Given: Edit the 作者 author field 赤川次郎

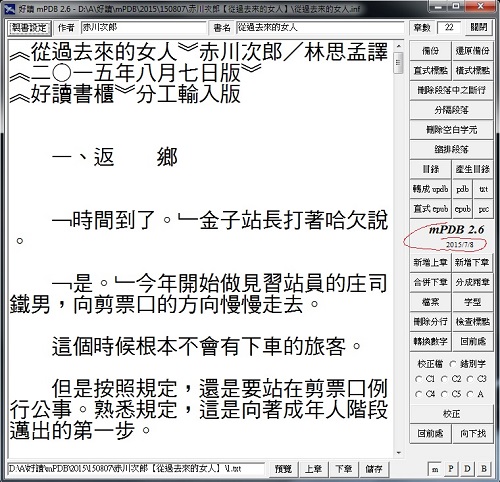Looking at the screenshot, I should (x=143, y=28).
